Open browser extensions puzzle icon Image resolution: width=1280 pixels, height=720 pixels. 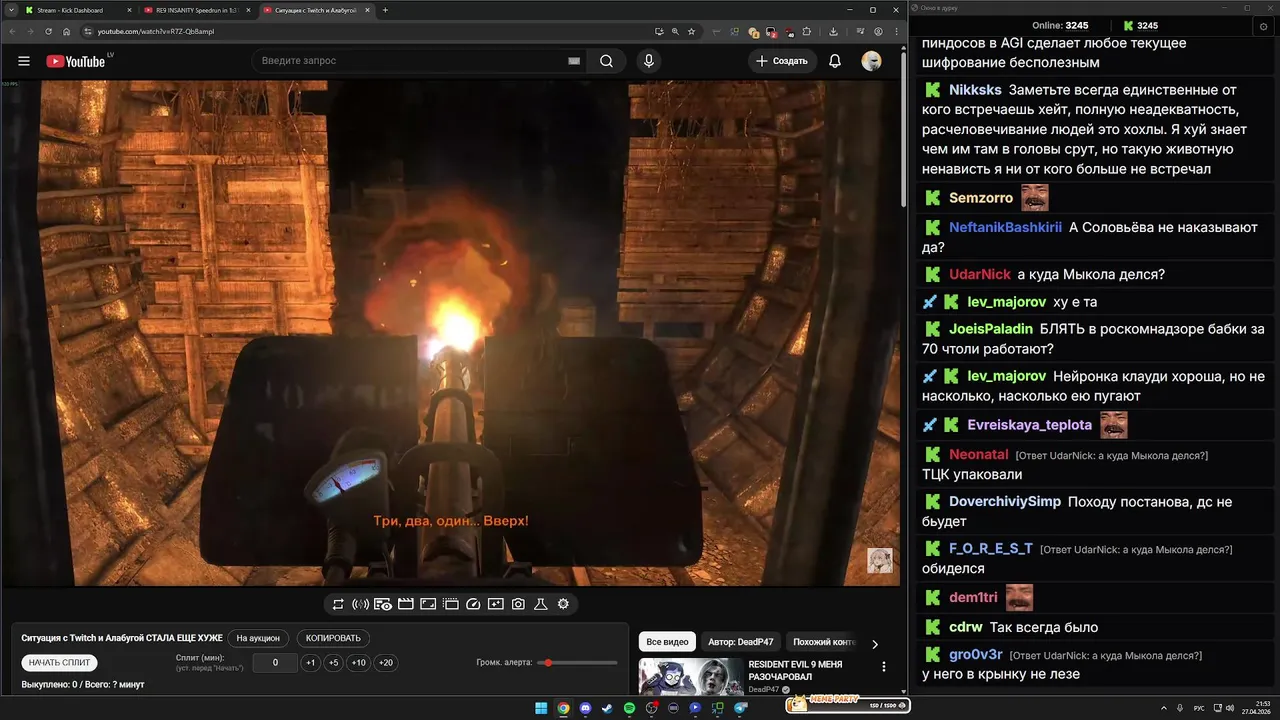(x=807, y=31)
